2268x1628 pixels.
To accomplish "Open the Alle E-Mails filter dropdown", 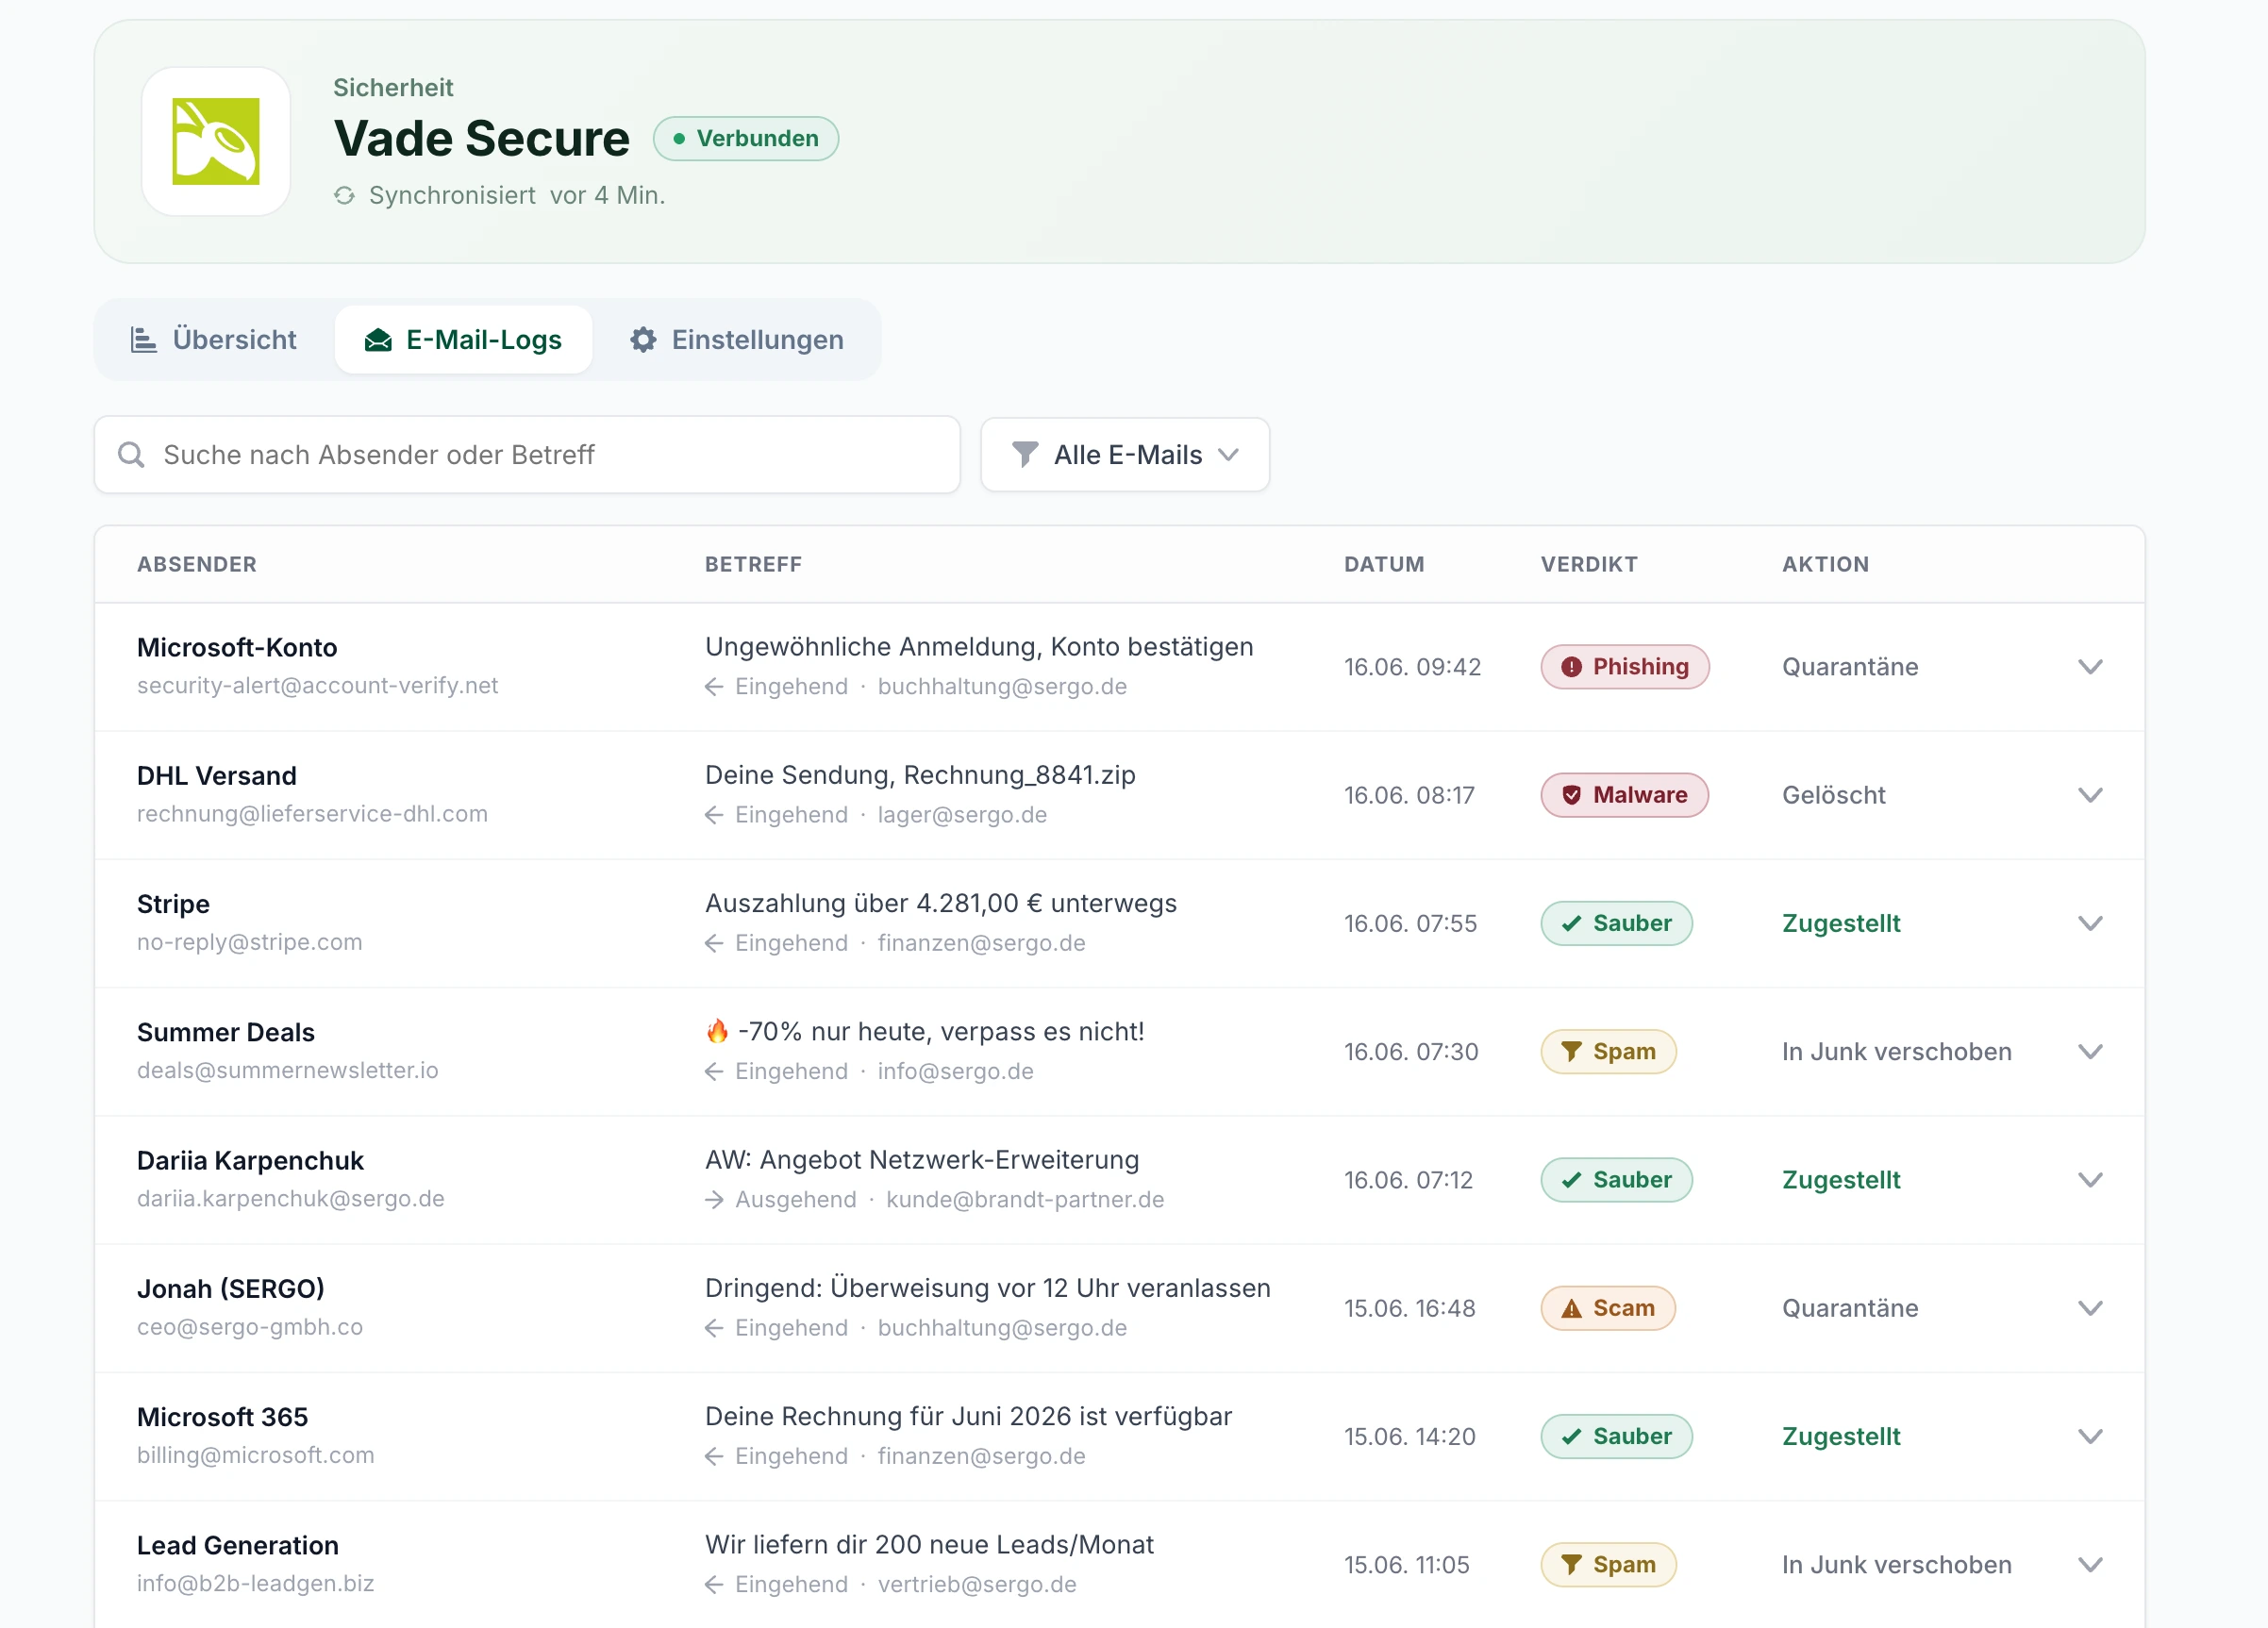I will [1125, 455].
